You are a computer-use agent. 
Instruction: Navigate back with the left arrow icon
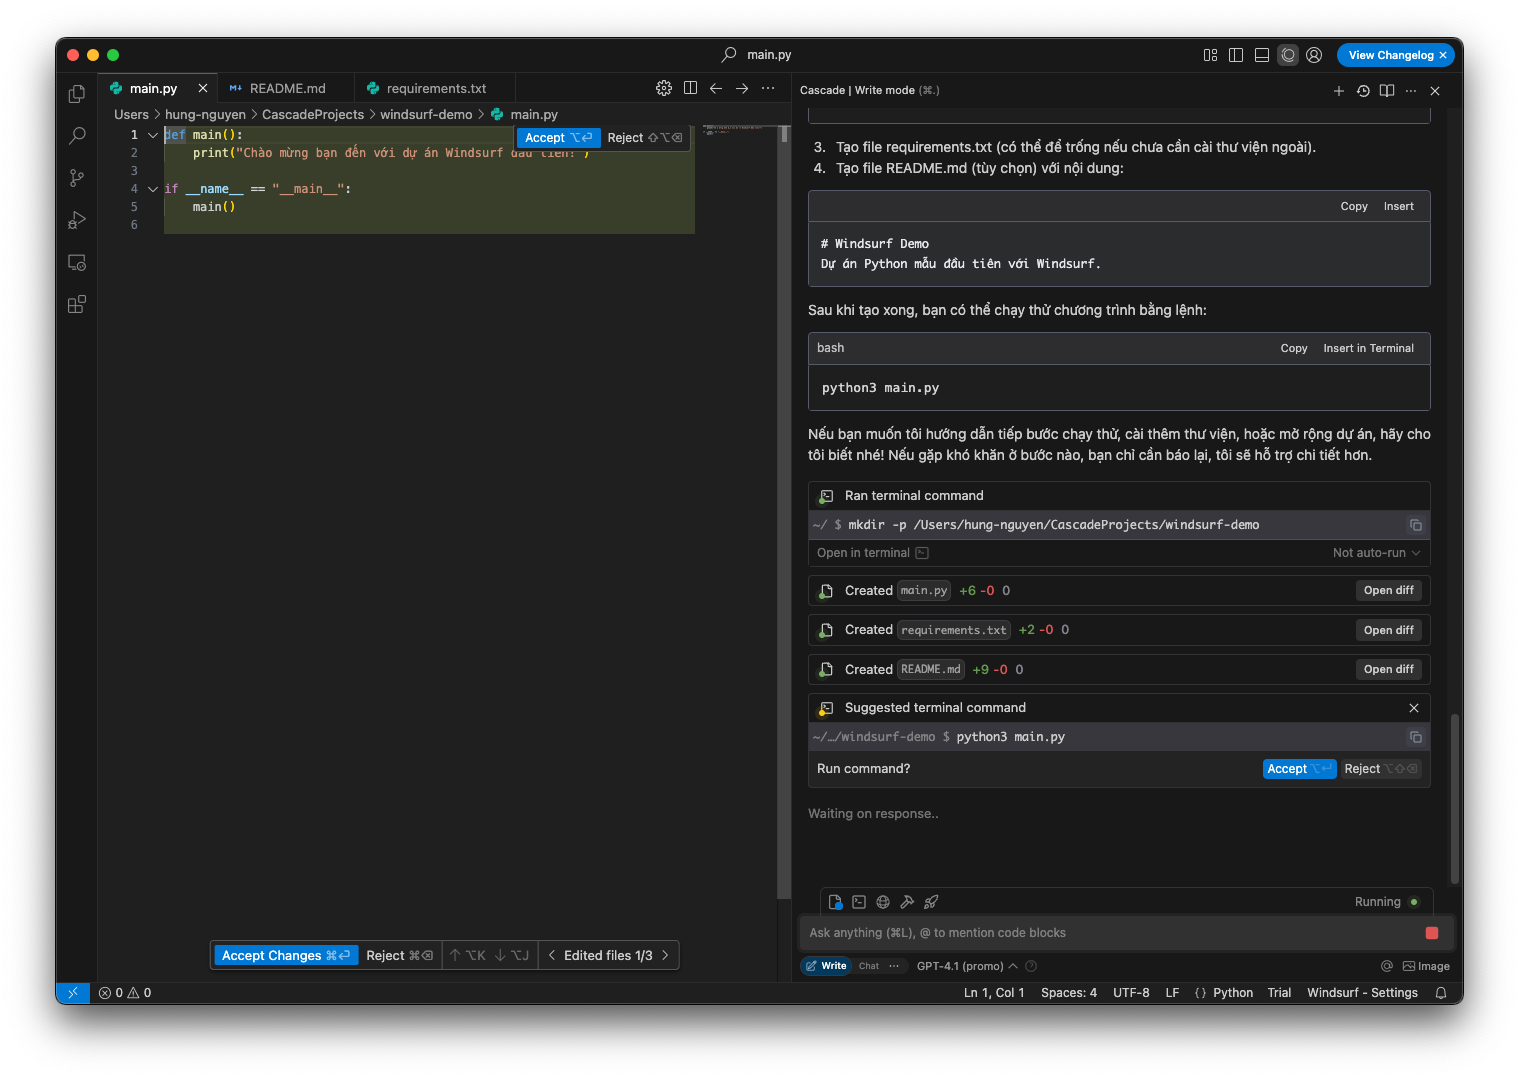pos(716,88)
